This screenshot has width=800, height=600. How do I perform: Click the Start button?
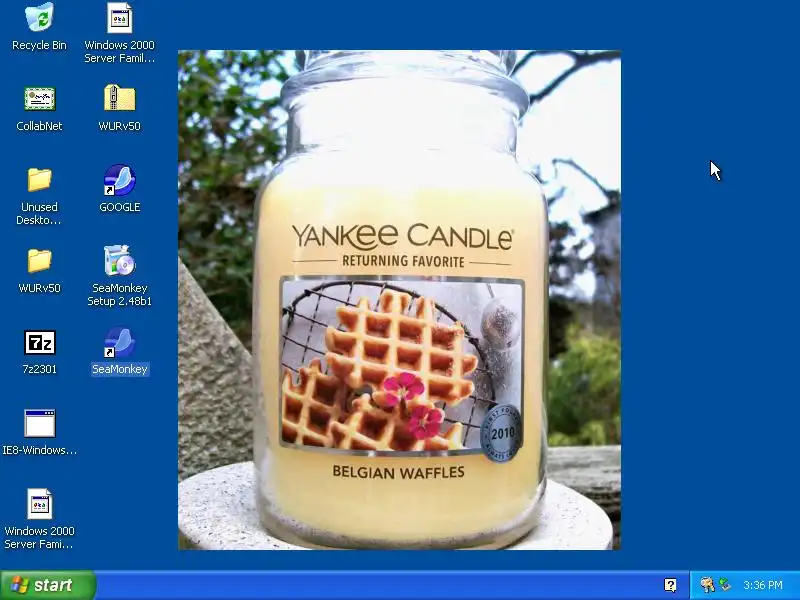click(x=48, y=585)
